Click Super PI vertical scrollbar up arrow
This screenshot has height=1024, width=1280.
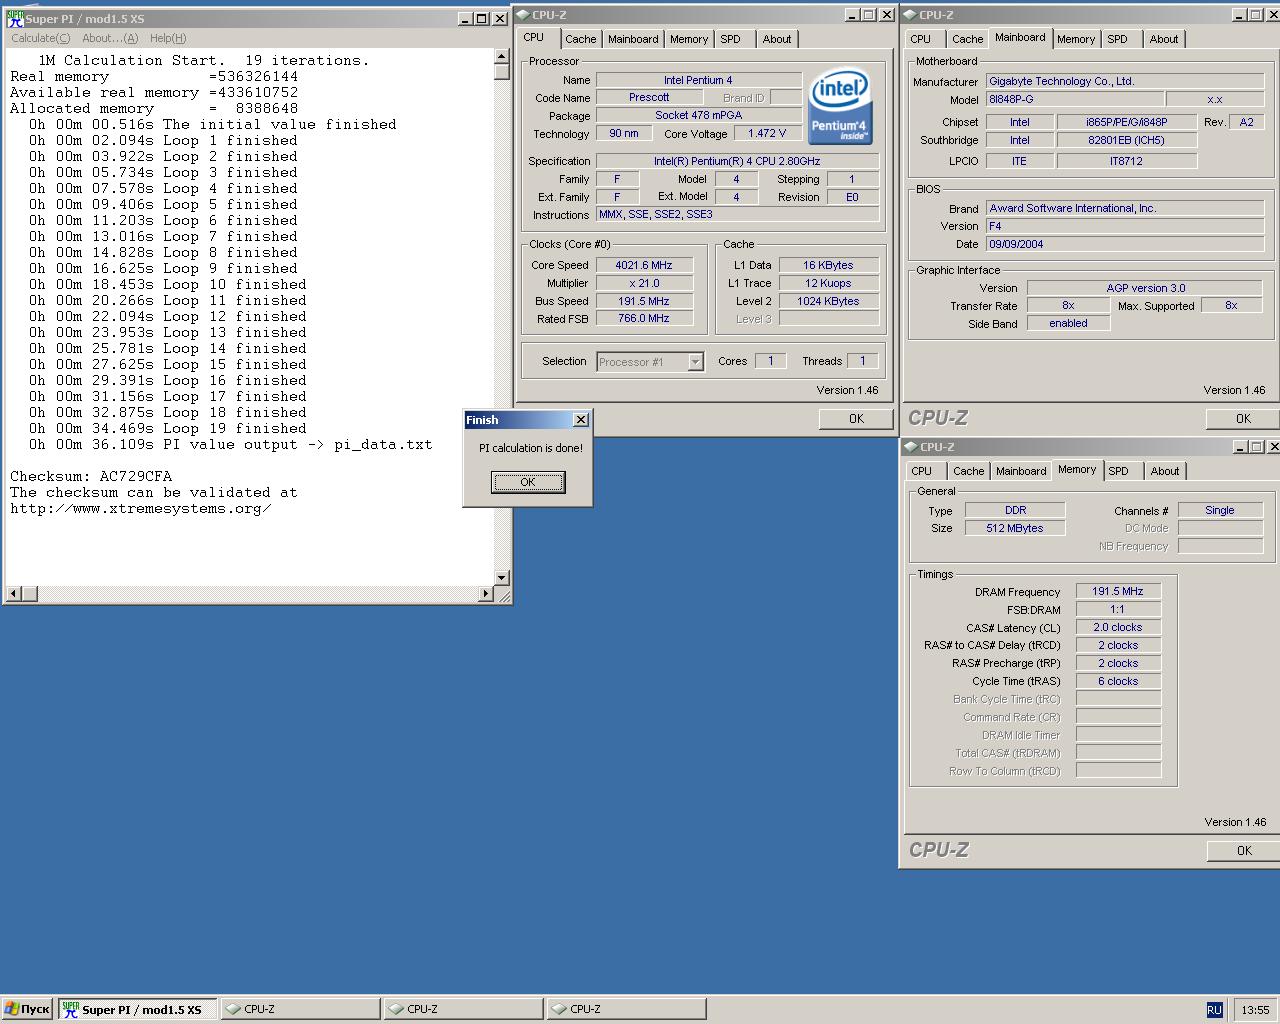[502, 56]
